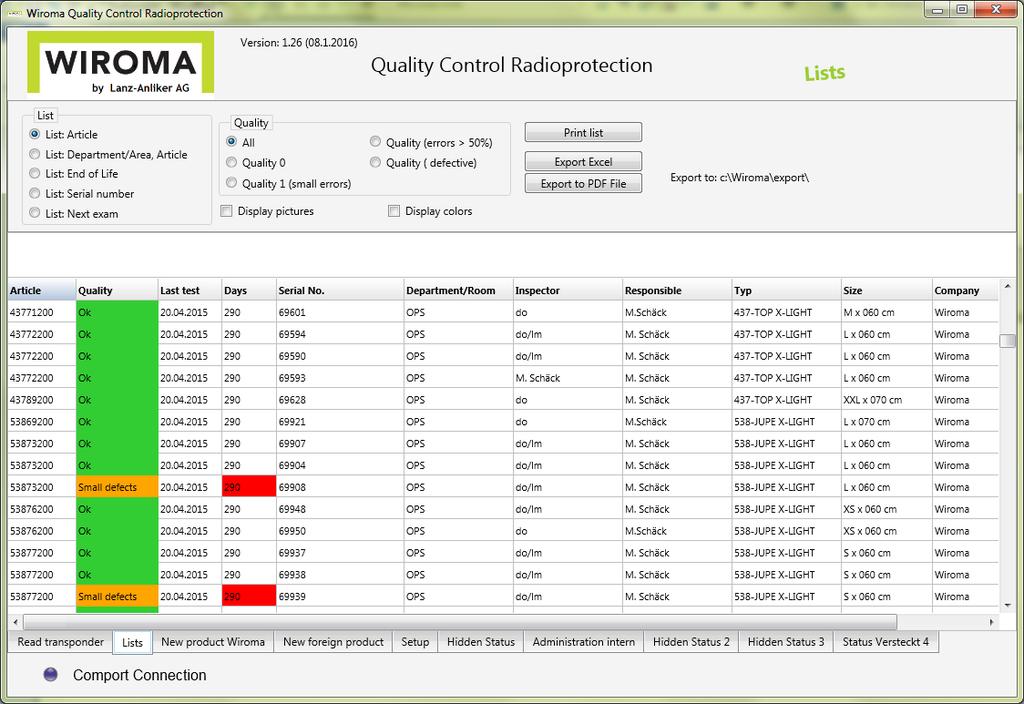Sort by the Company column header
This screenshot has width=1024, height=704.
tap(965, 291)
